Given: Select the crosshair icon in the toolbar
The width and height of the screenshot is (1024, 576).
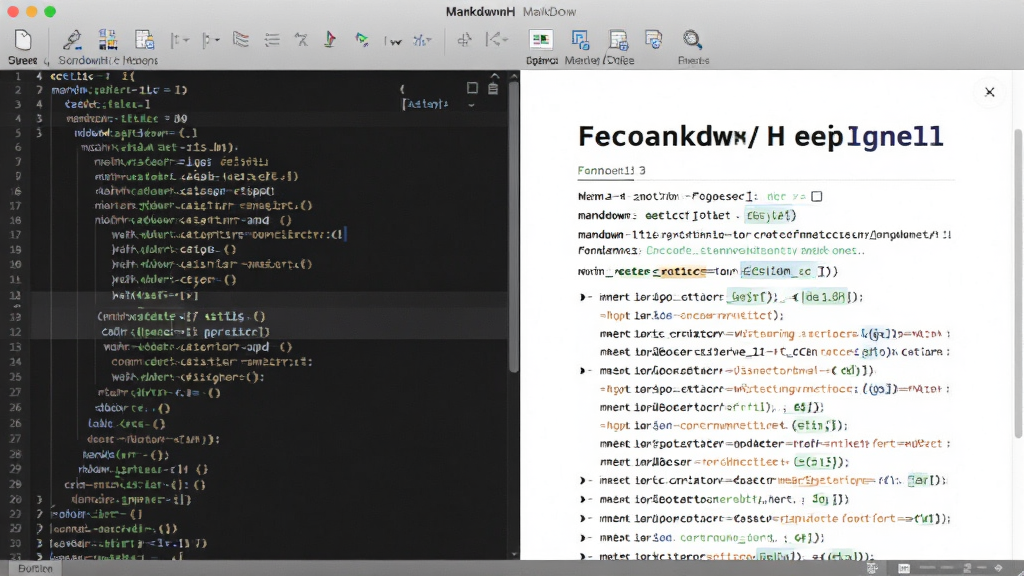Looking at the screenshot, I should 464,40.
